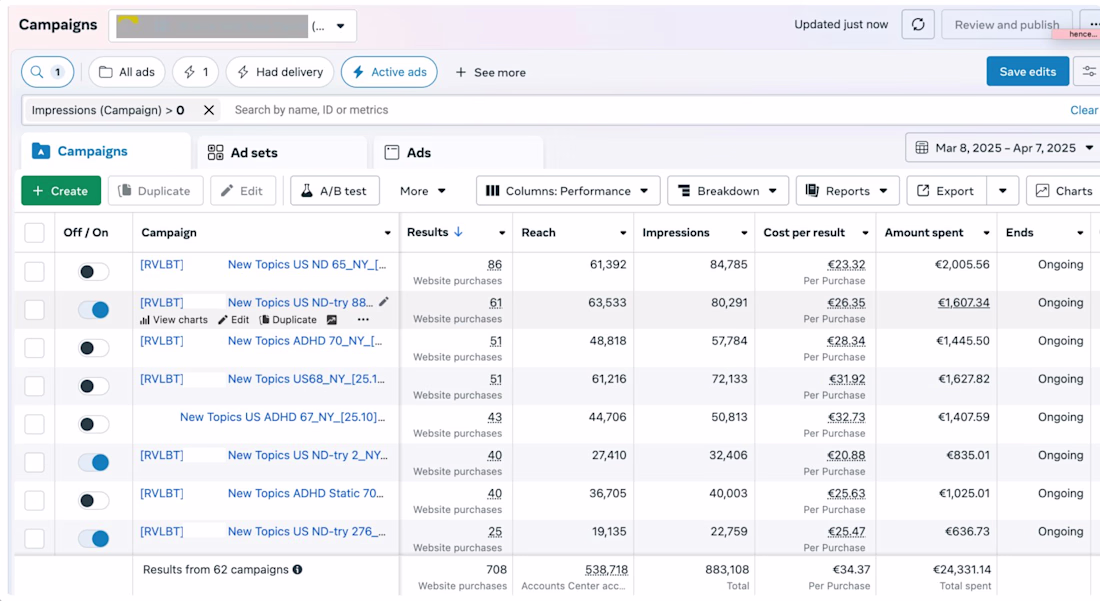Remove the Impressions filter with the X
Image resolution: width=1100 pixels, height=601 pixels.
click(x=208, y=110)
